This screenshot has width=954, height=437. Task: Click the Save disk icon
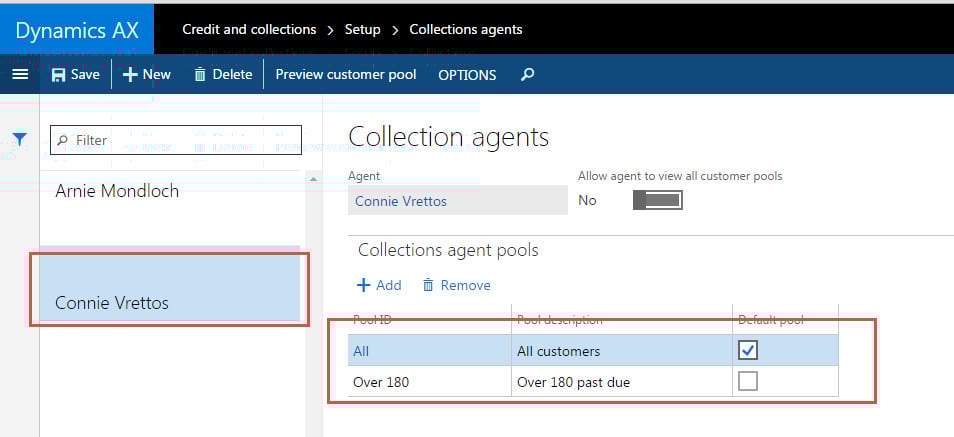(x=59, y=75)
